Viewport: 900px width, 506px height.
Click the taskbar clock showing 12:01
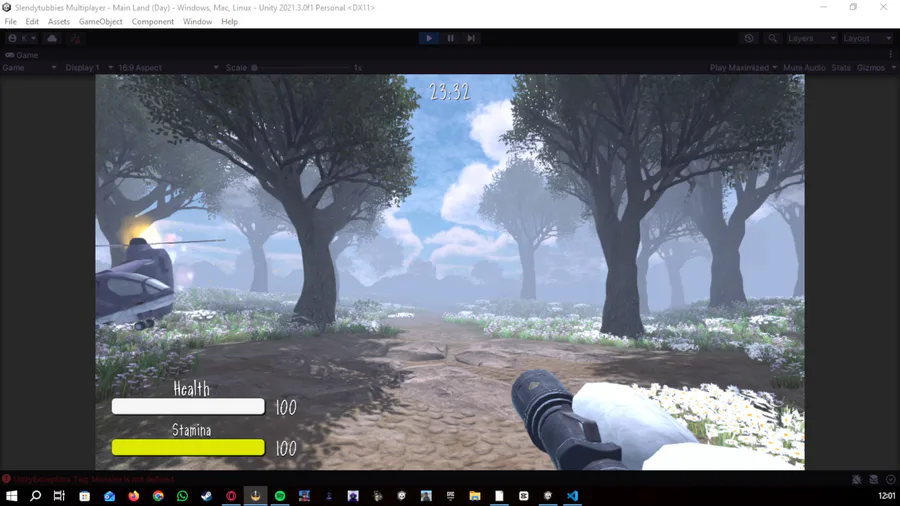(887, 496)
